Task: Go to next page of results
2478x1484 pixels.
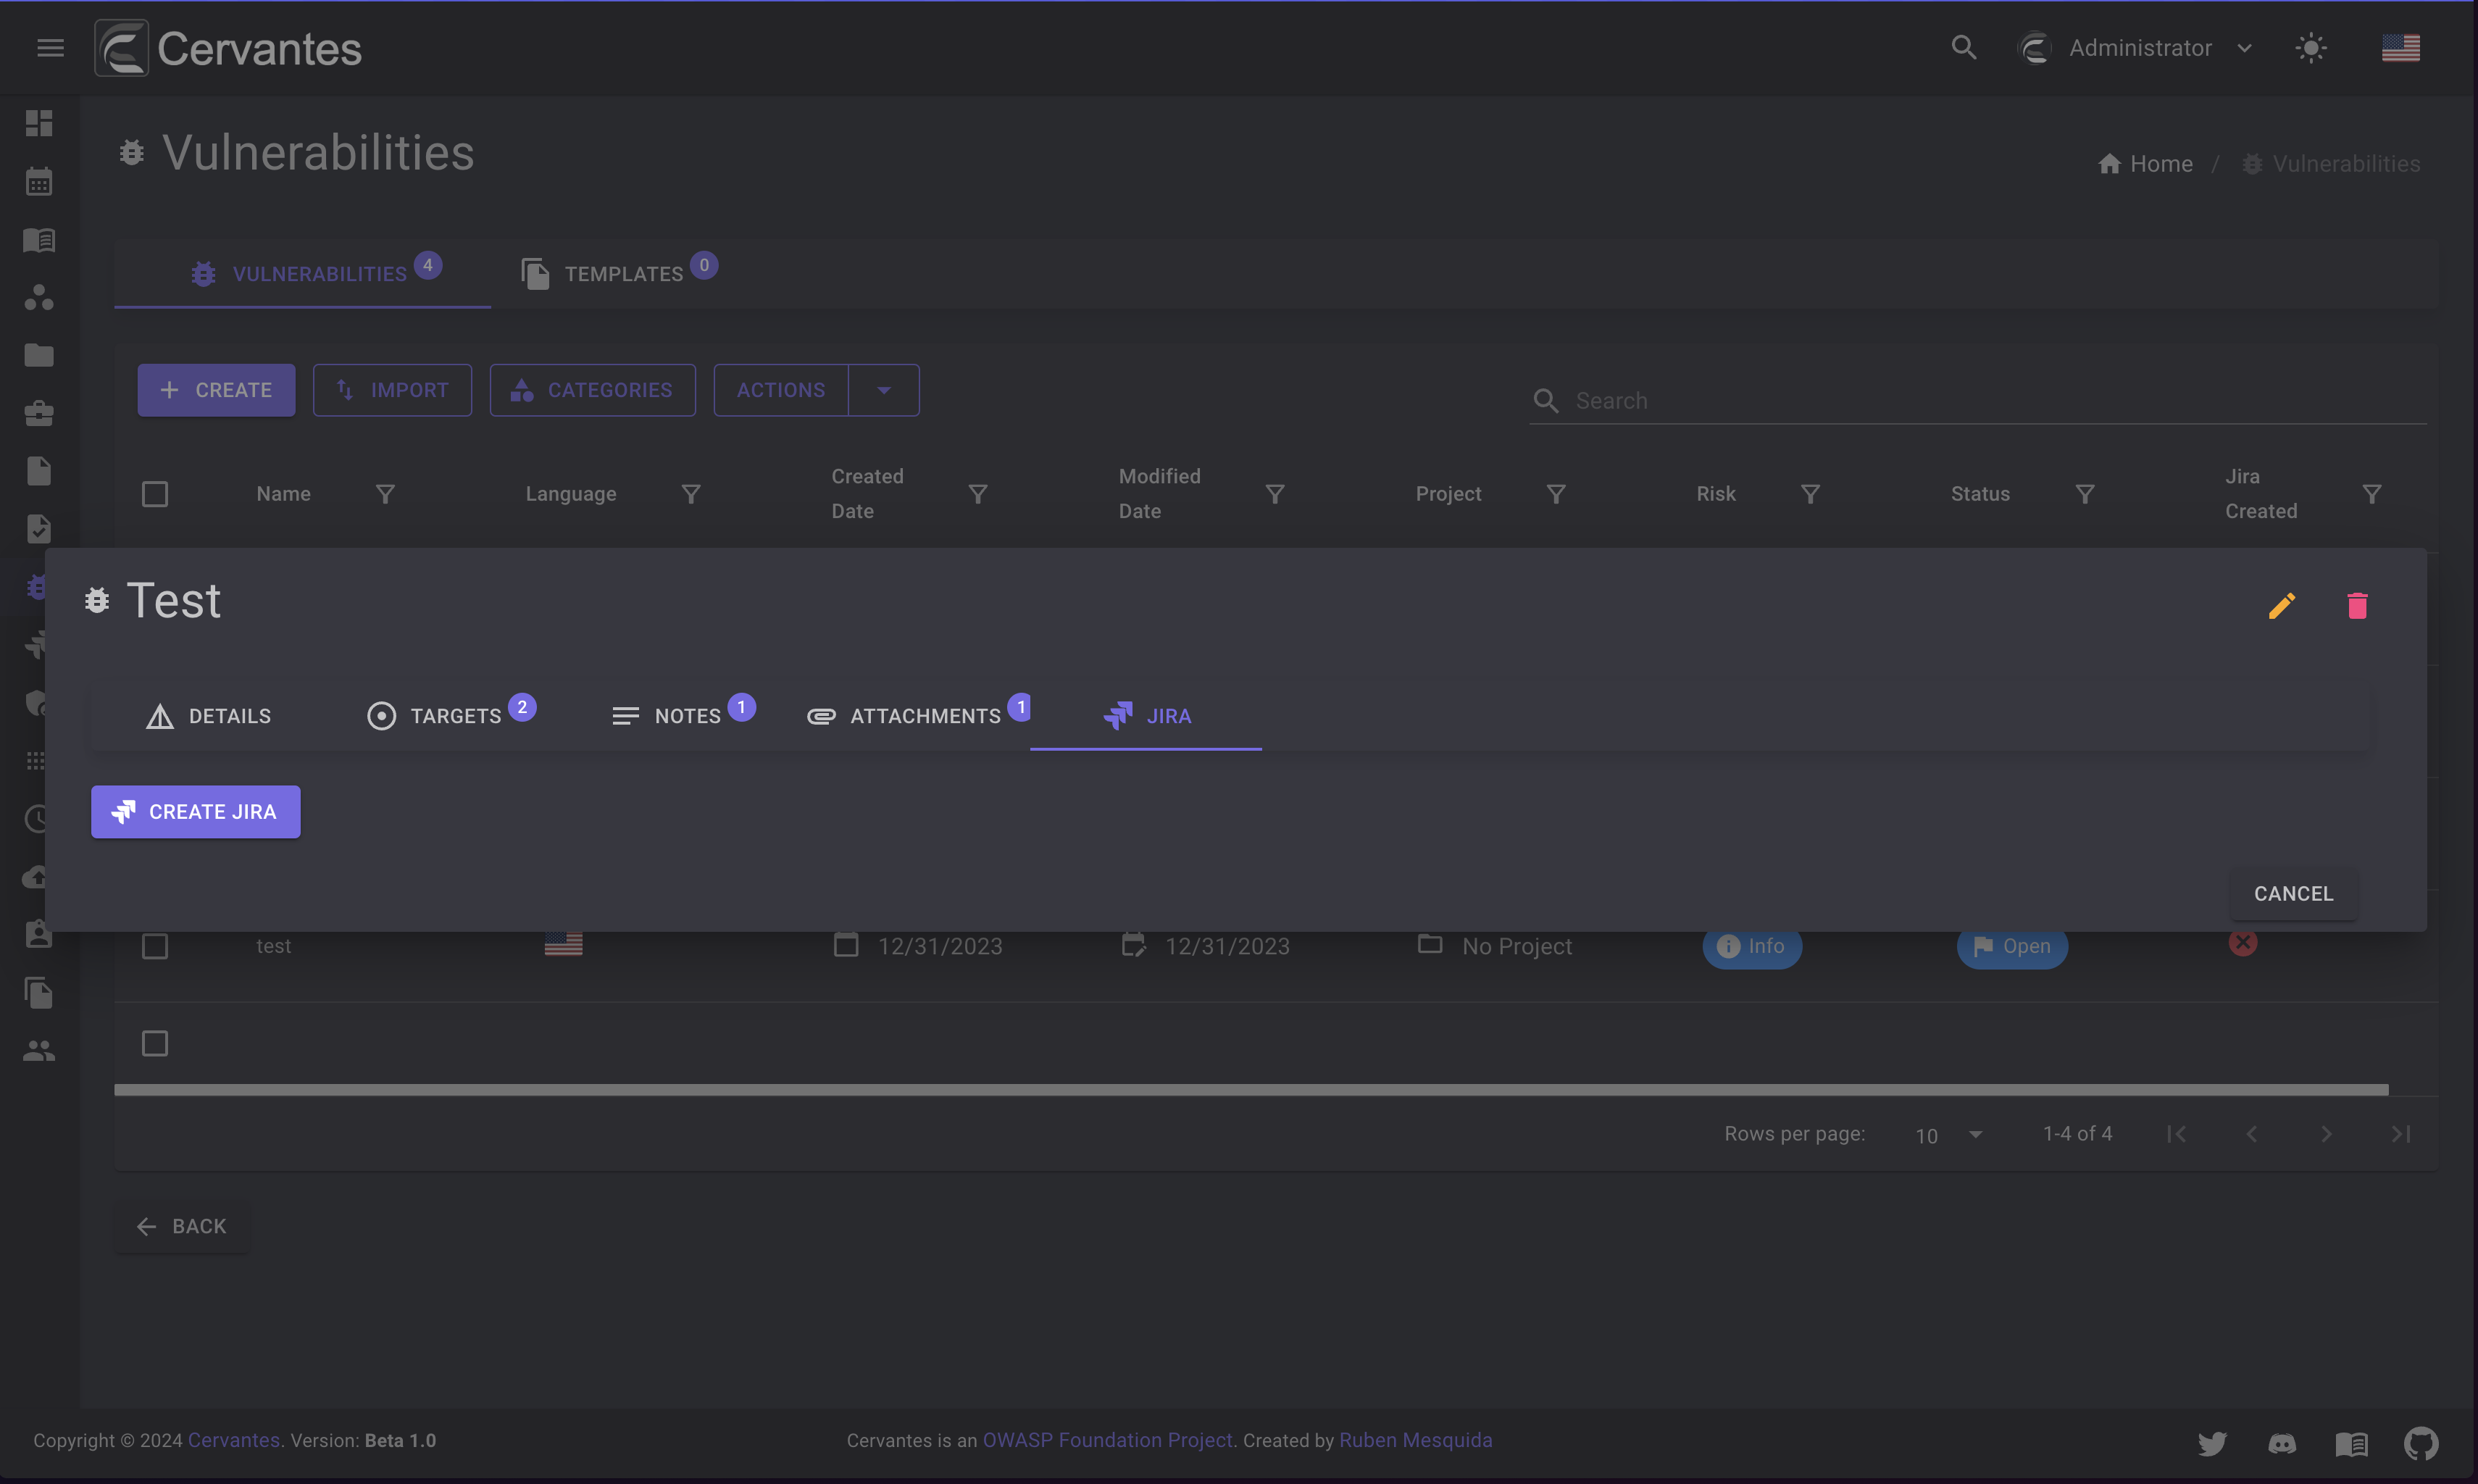Action: pos(2326,1134)
